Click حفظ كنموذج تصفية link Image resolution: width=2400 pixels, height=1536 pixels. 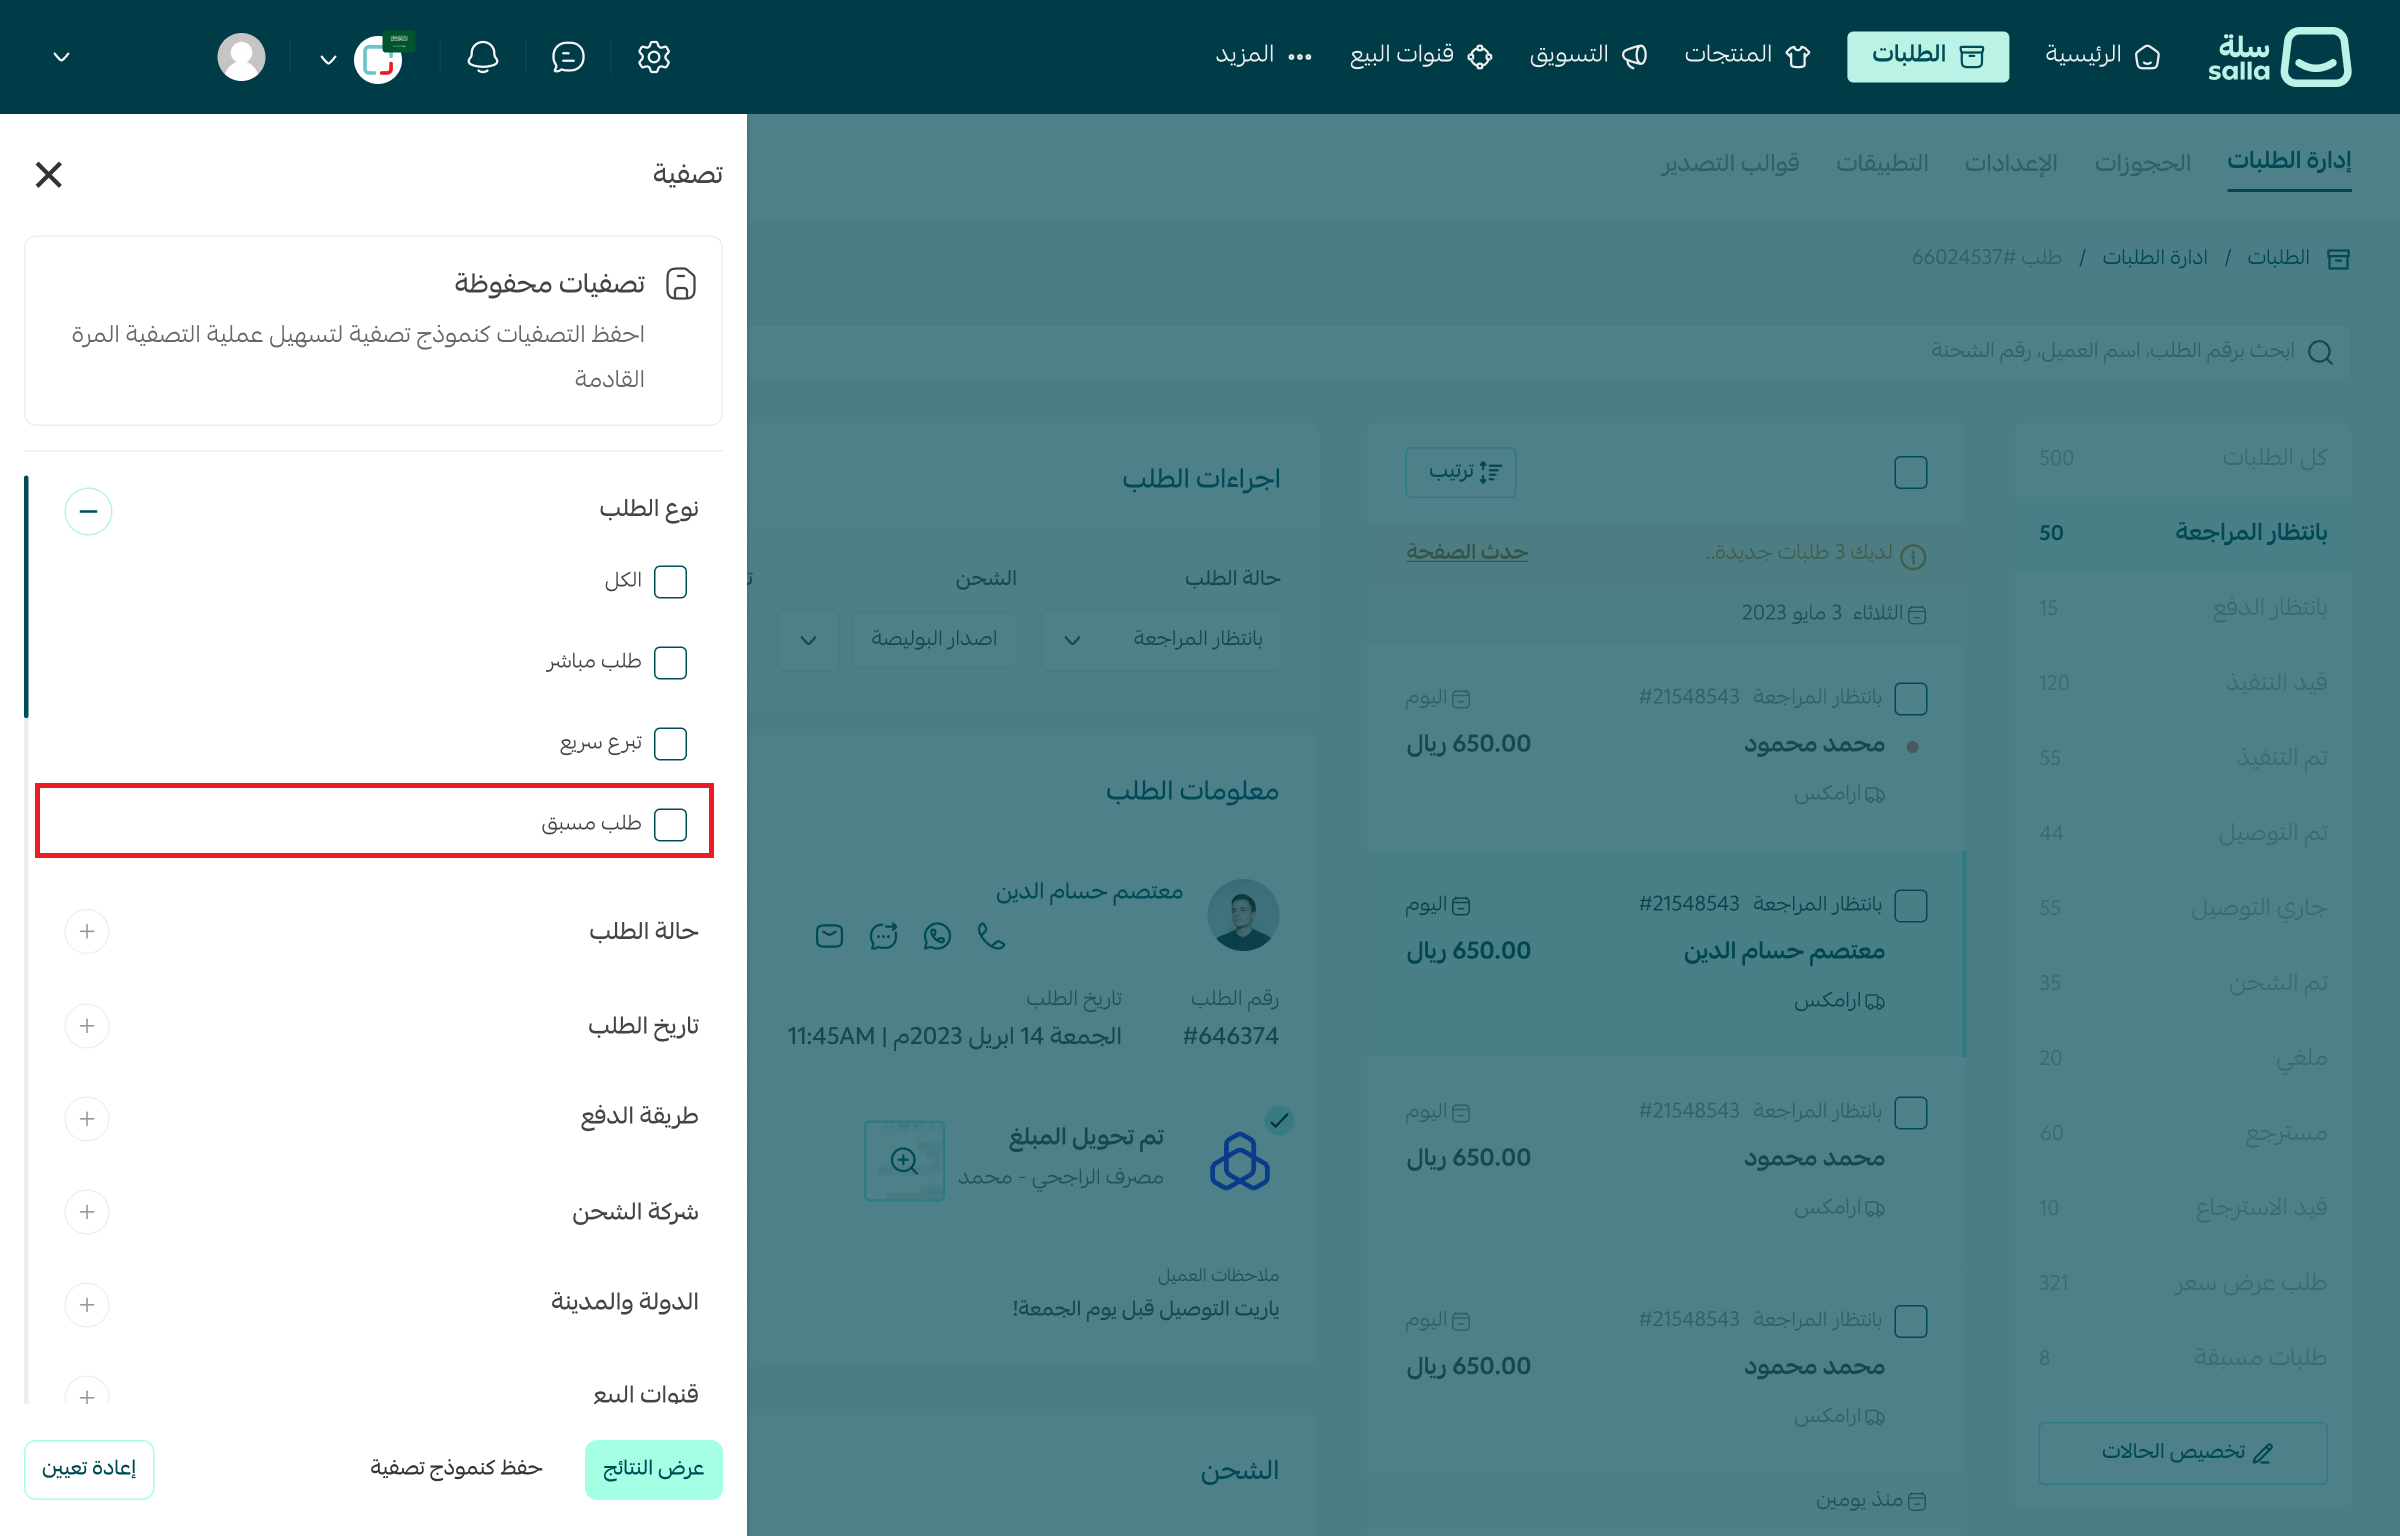click(x=456, y=1468)
